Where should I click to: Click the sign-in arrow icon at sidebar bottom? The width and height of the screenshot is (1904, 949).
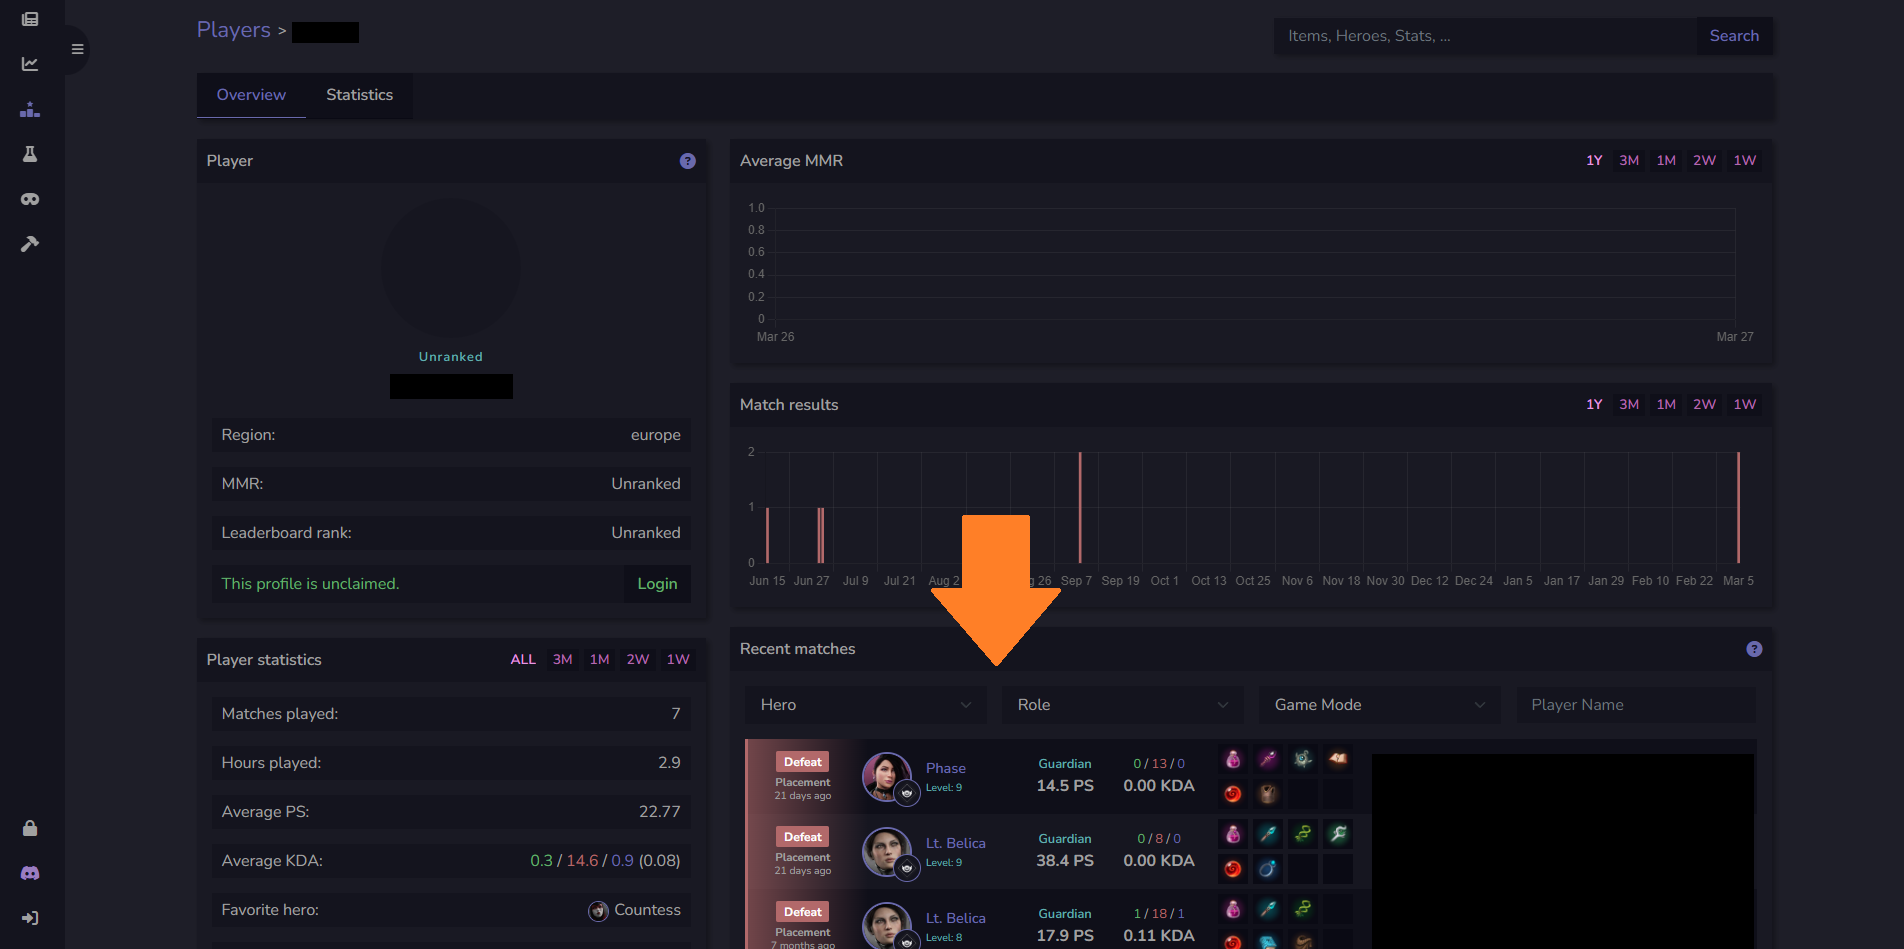pyautogui.click(x=30, y=918)
